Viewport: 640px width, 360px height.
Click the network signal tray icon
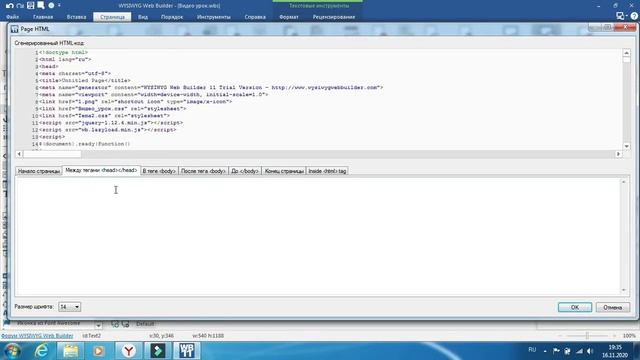579,351
